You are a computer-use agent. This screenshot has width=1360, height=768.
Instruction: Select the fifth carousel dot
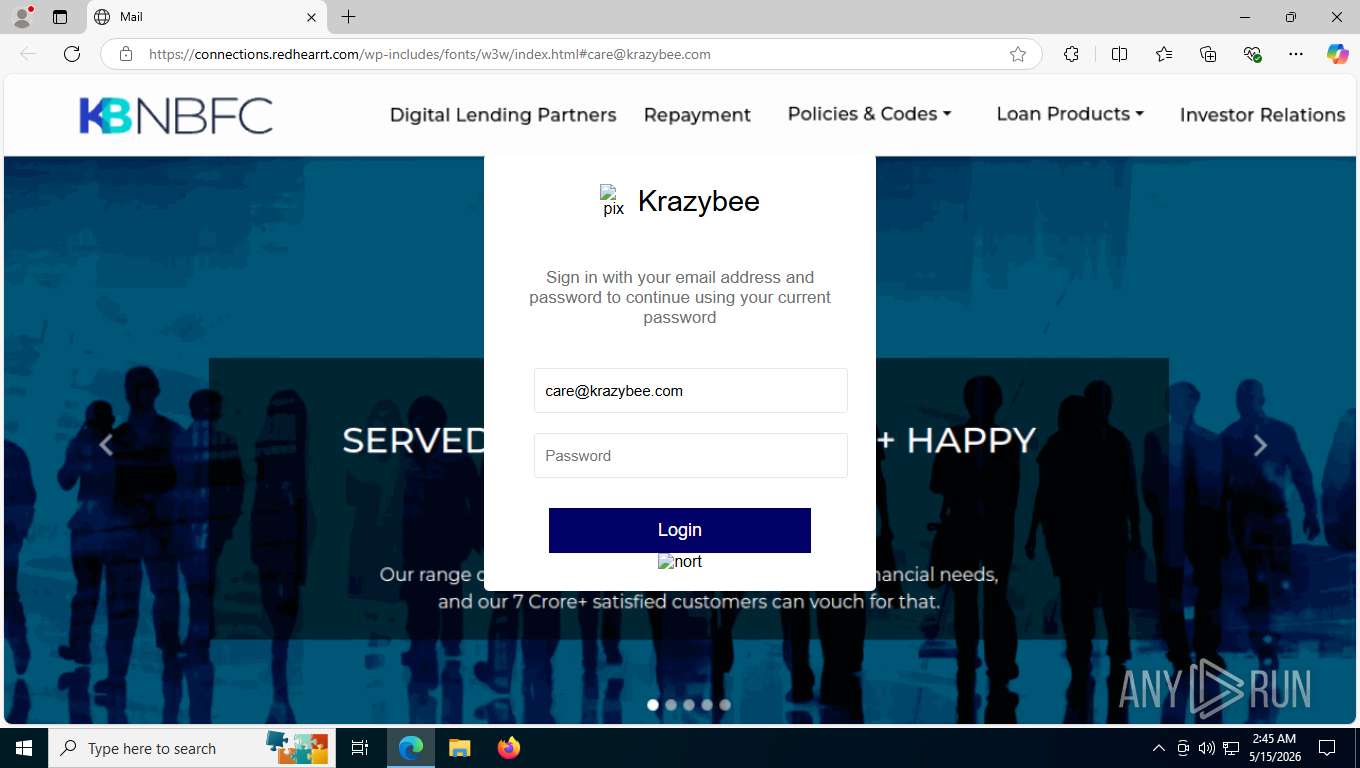[x=725, y=705]
